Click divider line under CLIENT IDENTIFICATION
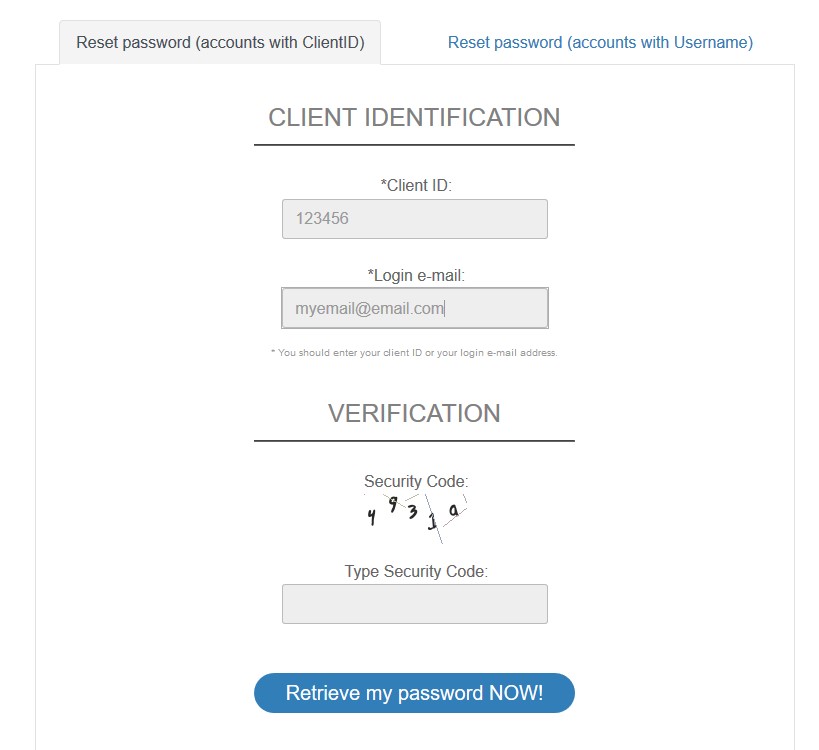819x750 pixels. [x=414, y=145]
